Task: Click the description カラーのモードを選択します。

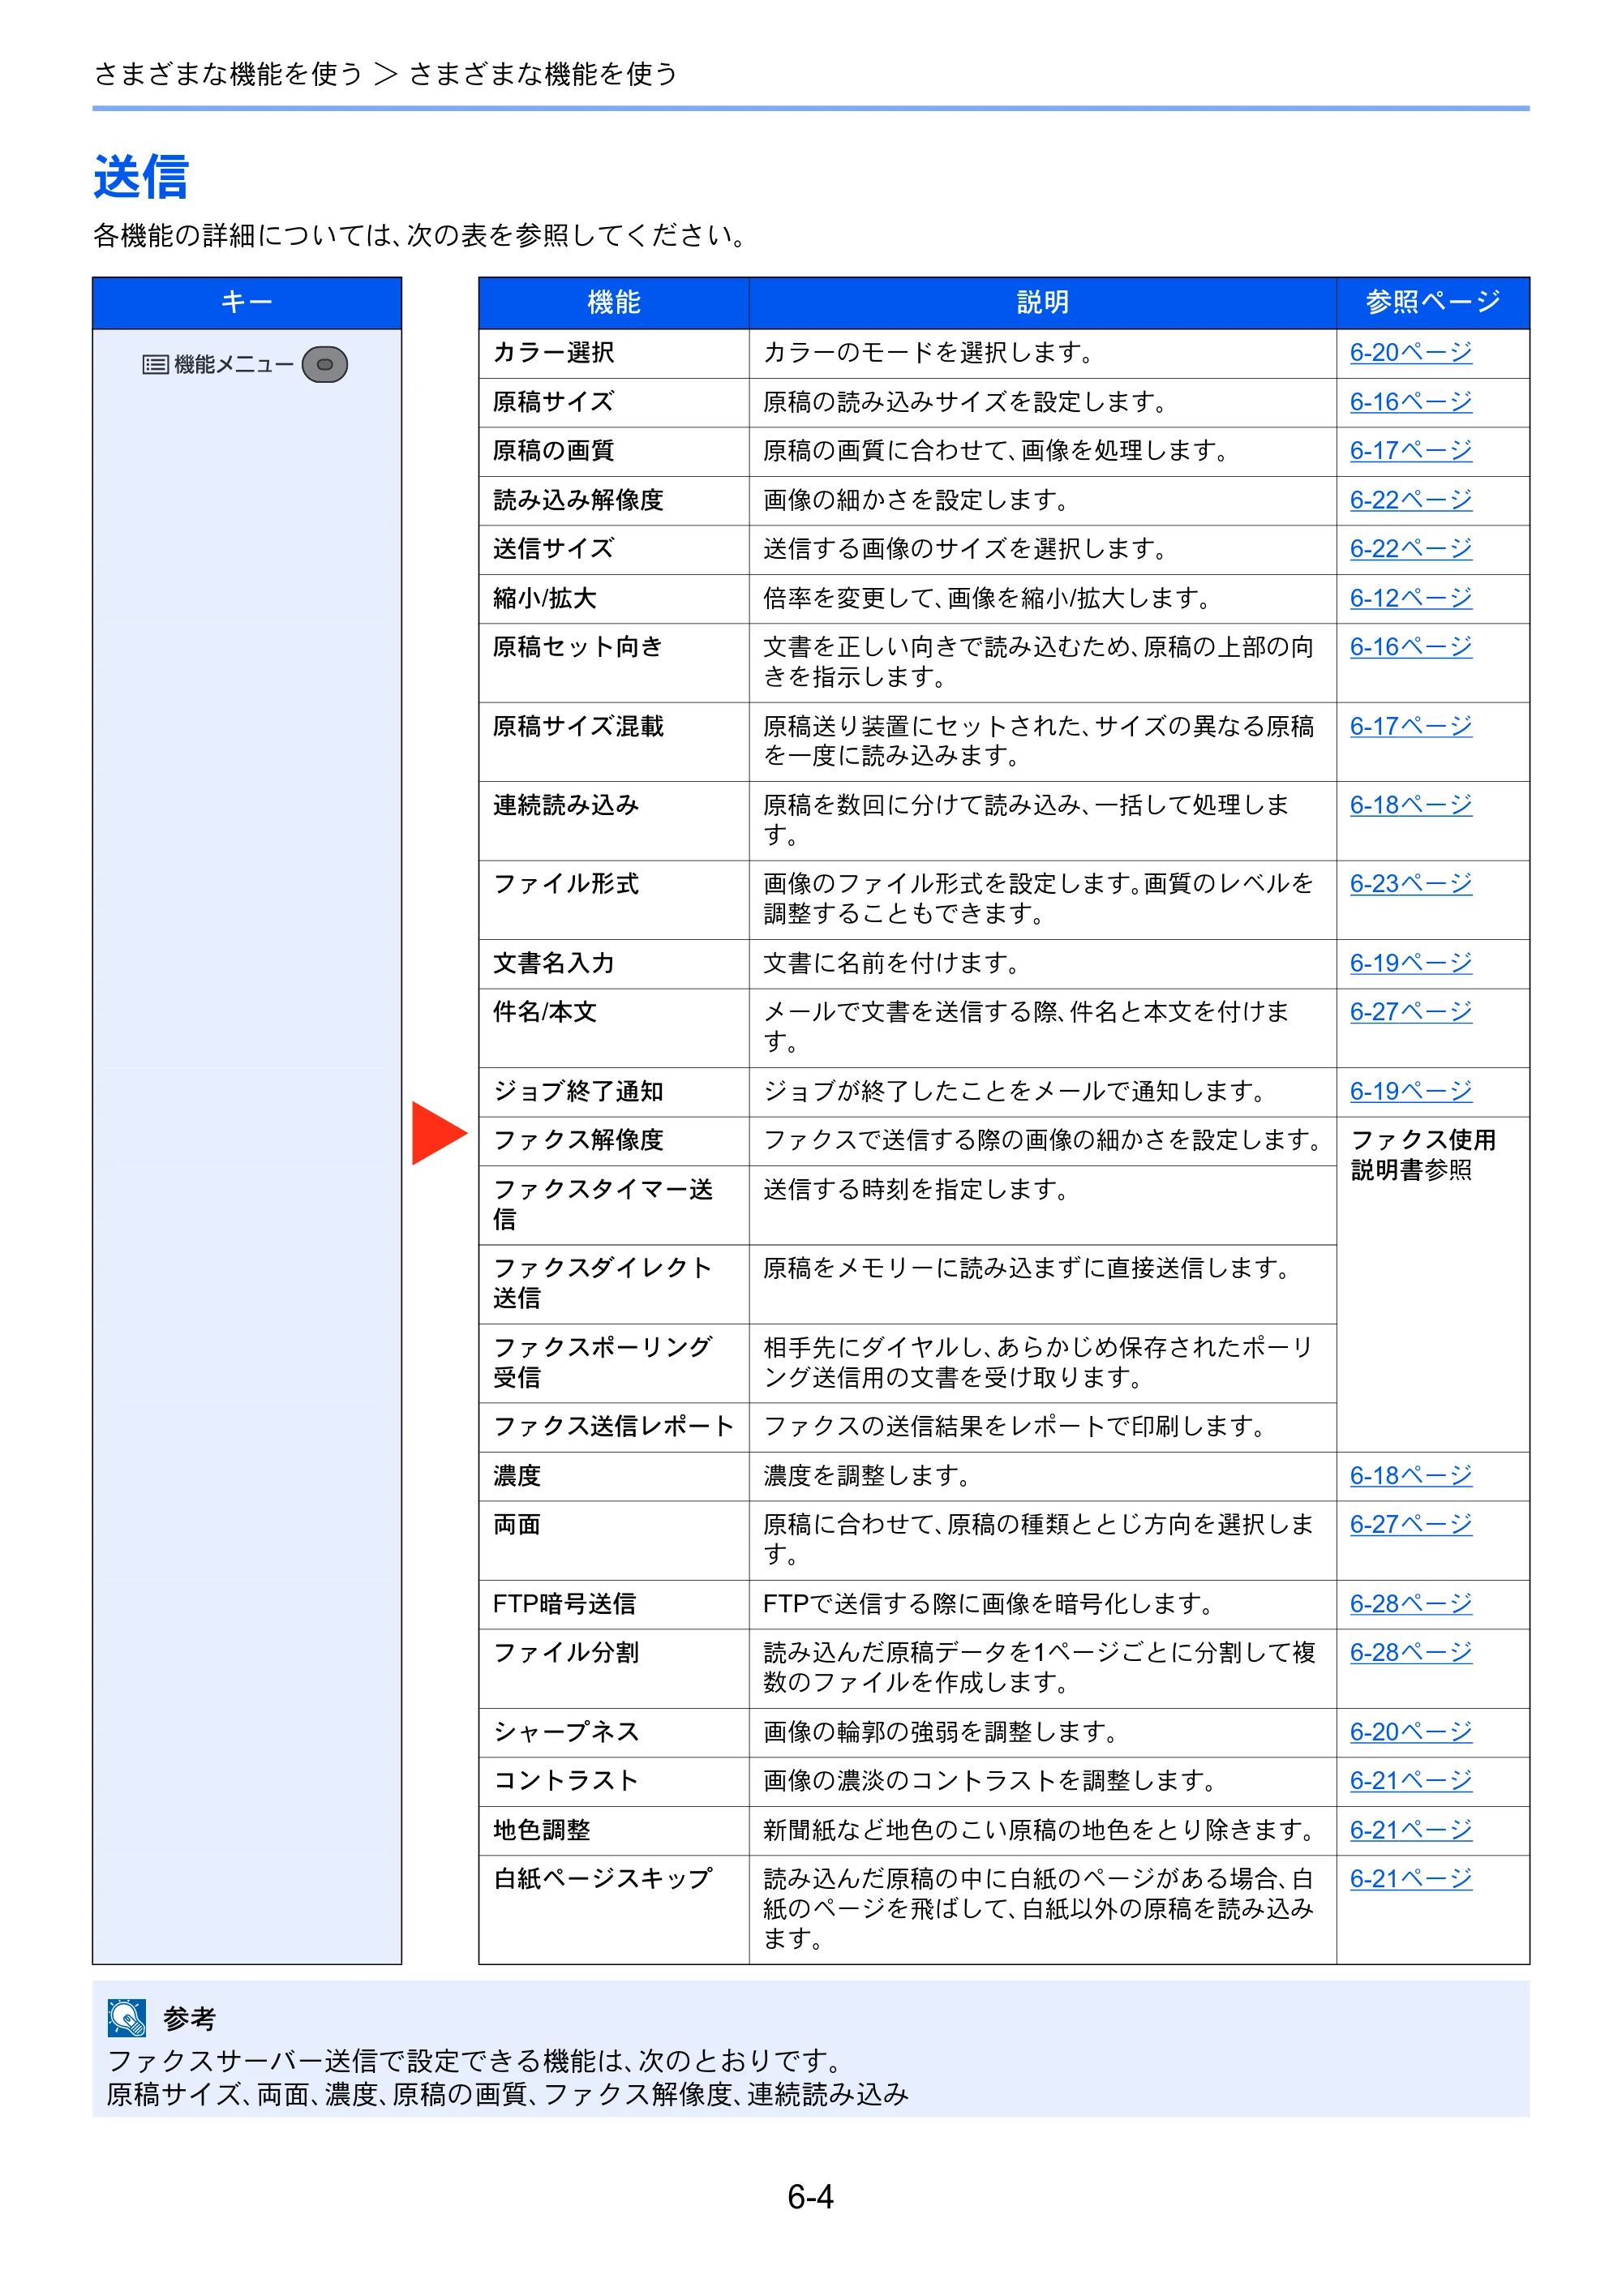Action: coord(929,353)
